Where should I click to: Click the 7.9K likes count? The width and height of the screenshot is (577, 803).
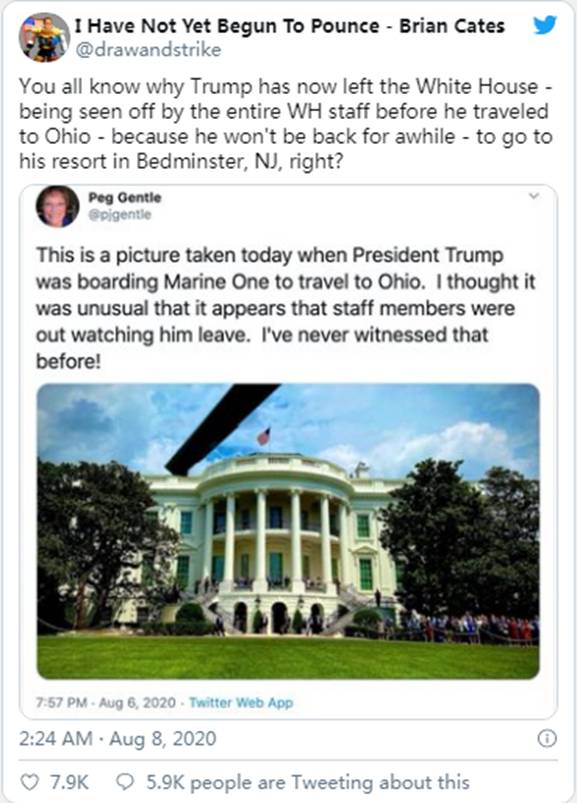[x=69, y=783]
